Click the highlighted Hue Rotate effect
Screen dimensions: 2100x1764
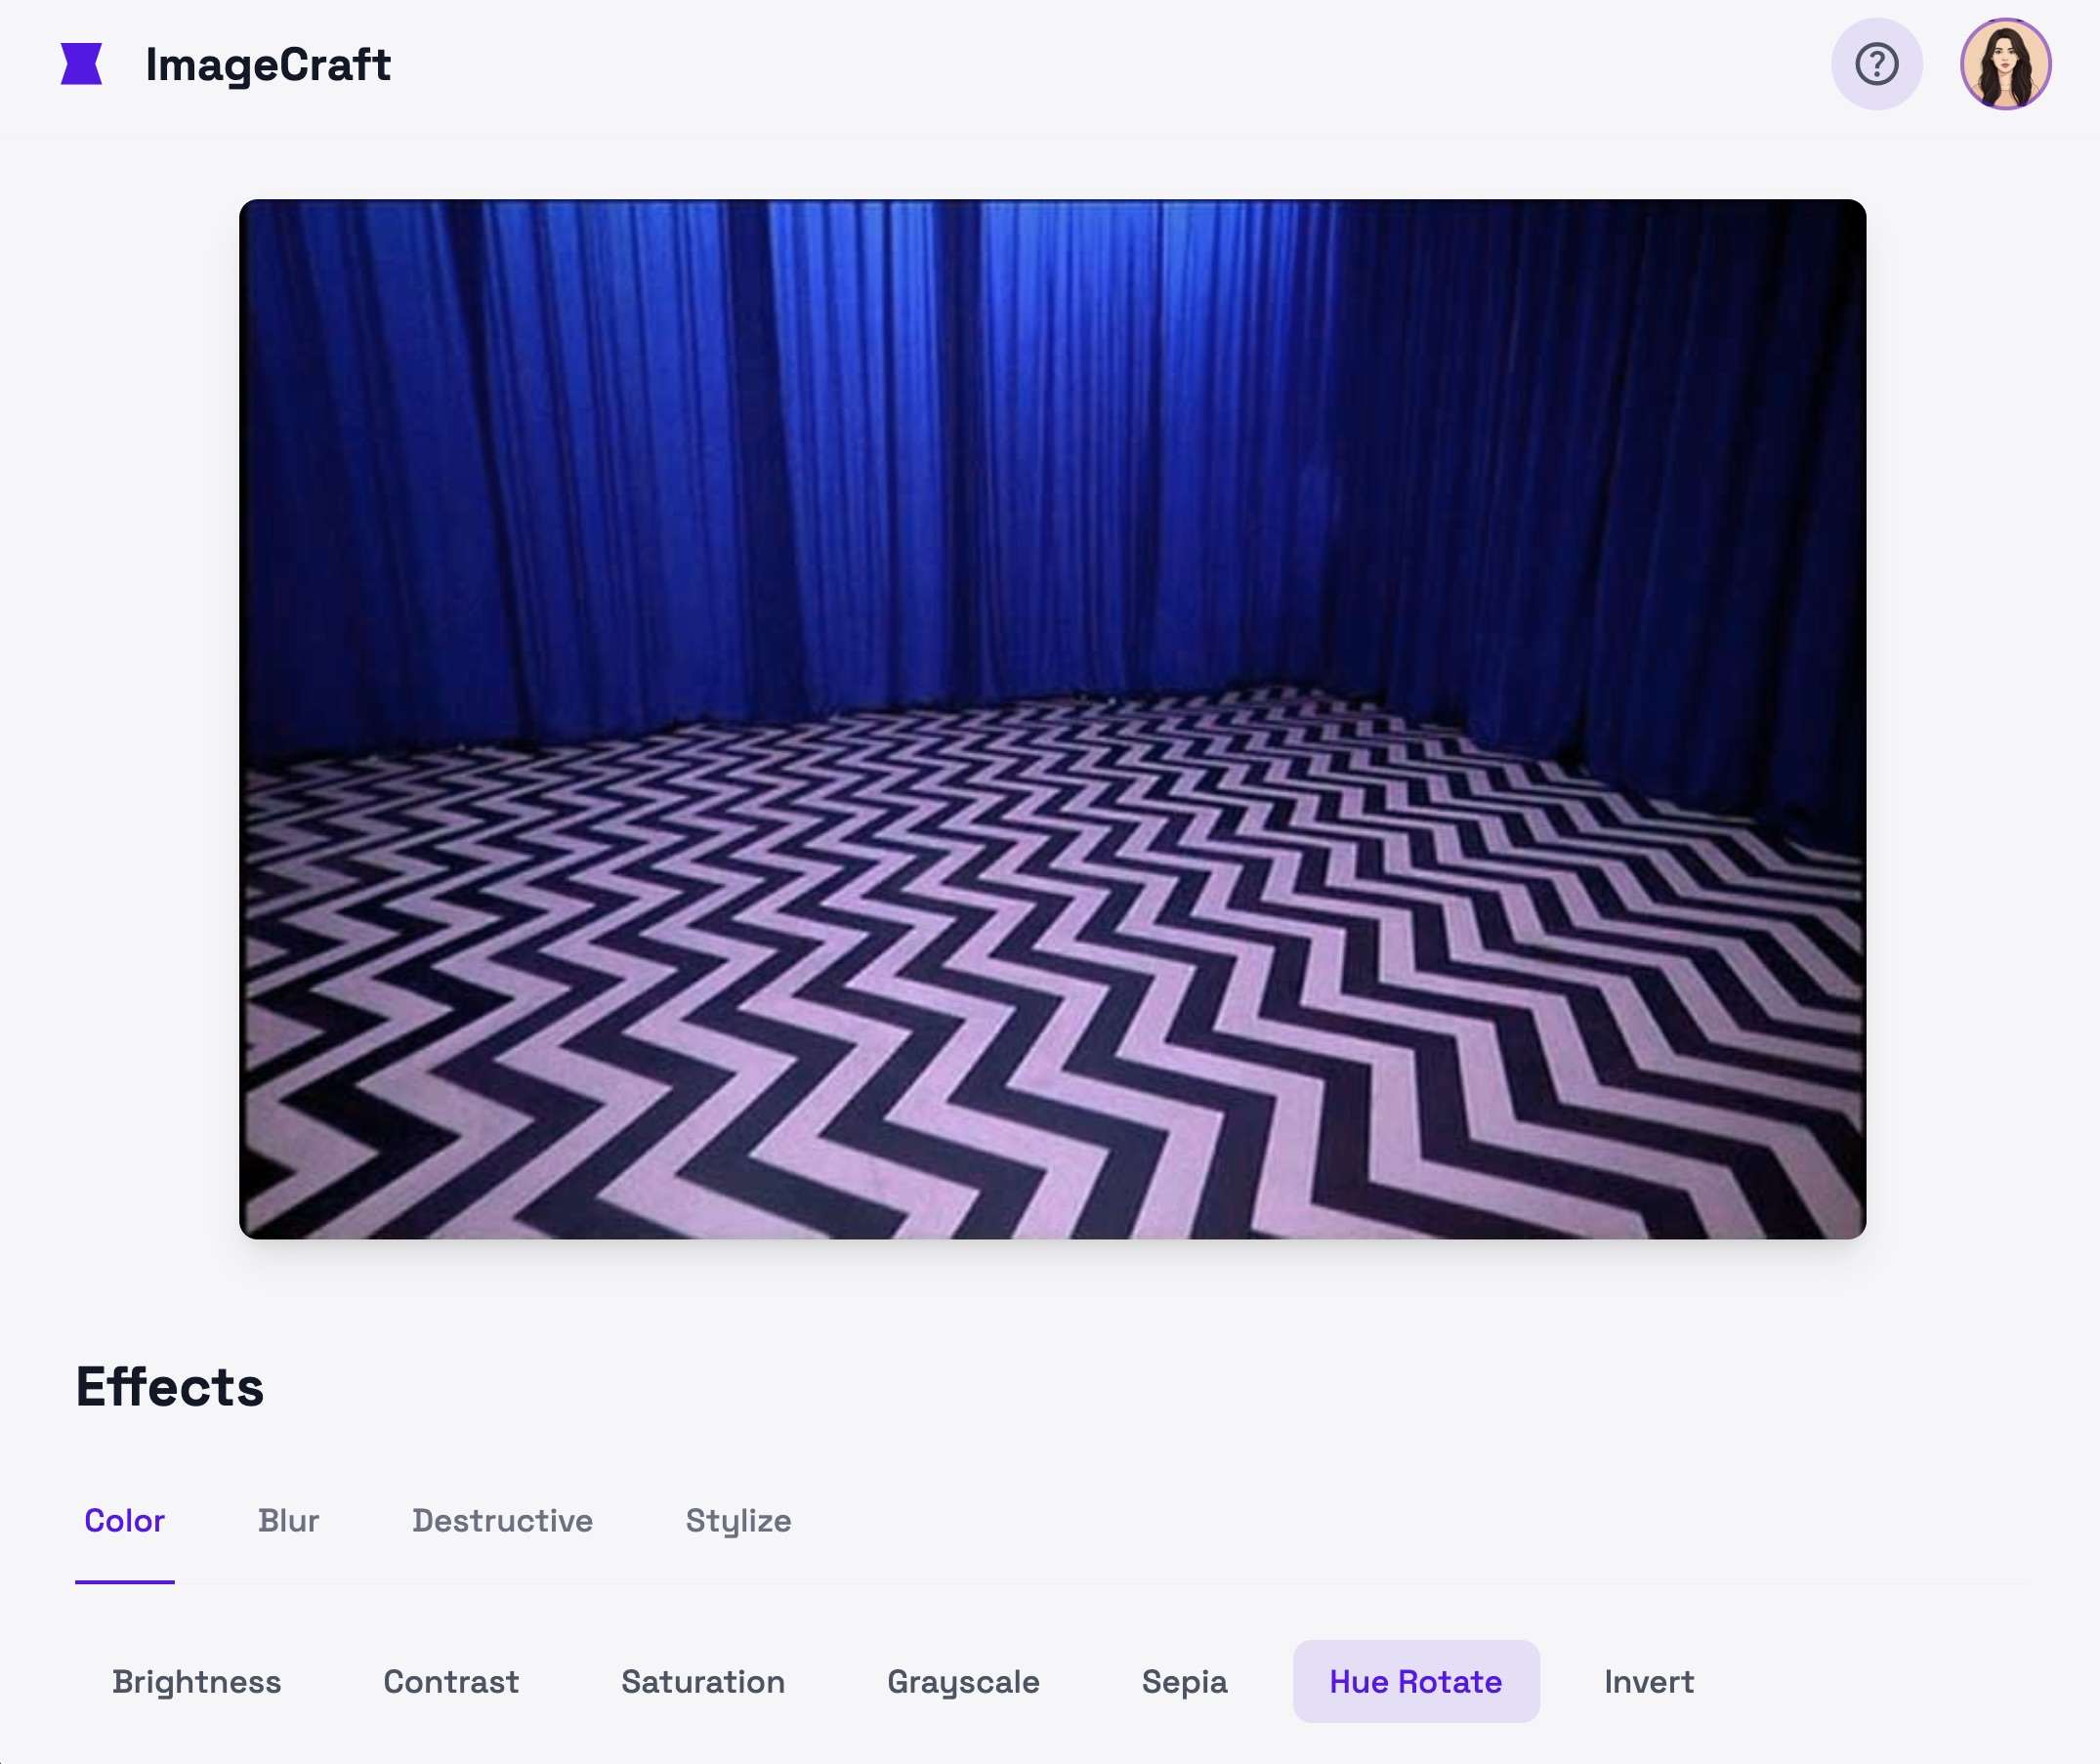coord(1415,1682)
